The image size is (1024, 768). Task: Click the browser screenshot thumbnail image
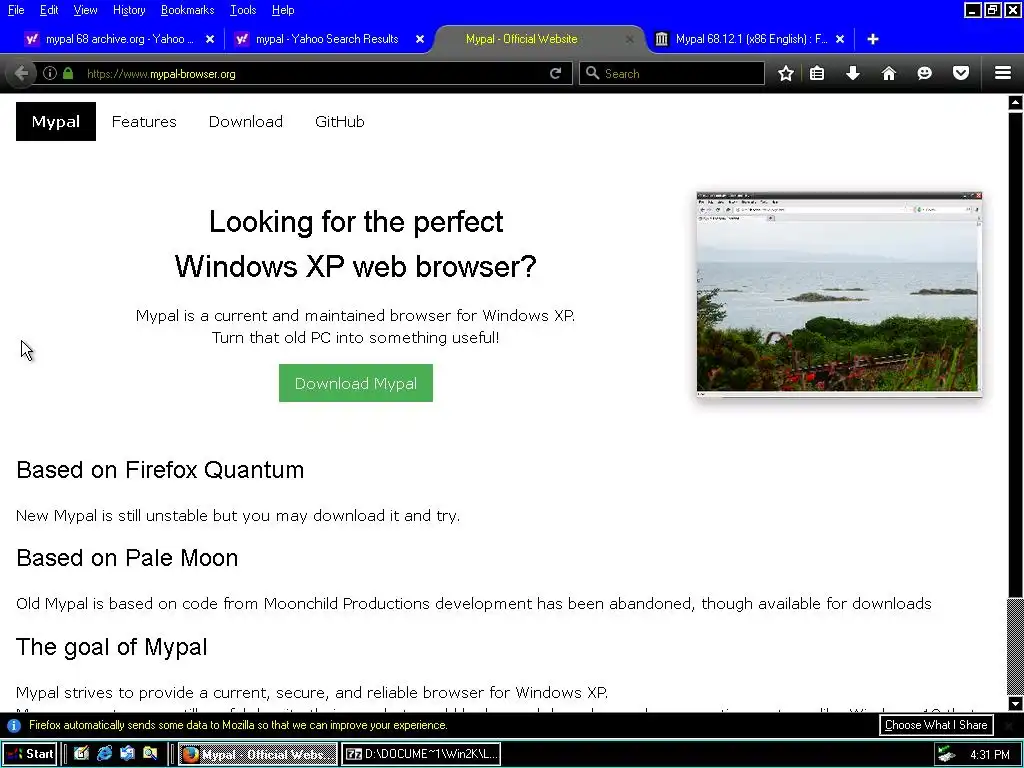pyautogui.click(x=839, y=293)
